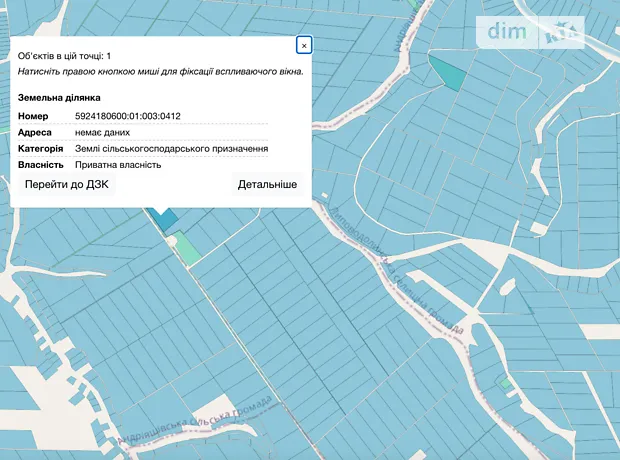The width and height of the screenshot is (620, 460).
Task: Click the teal highlighted parcel at upper right
Action: (x=448, y=71)
